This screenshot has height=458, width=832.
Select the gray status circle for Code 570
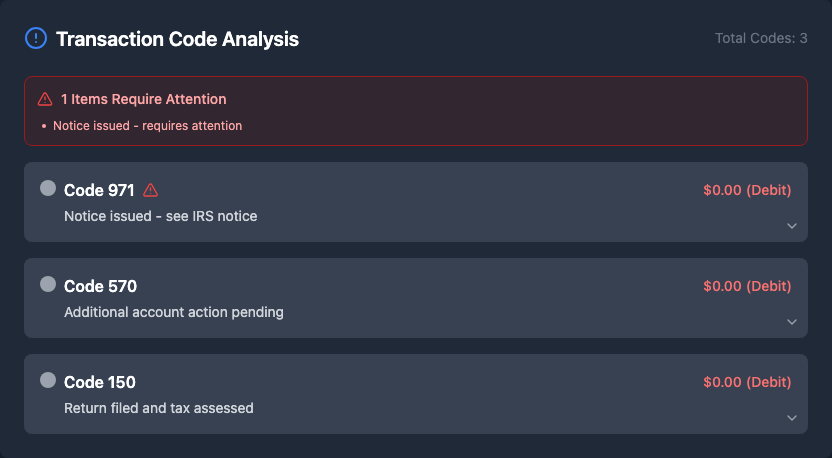pos(47,284)
